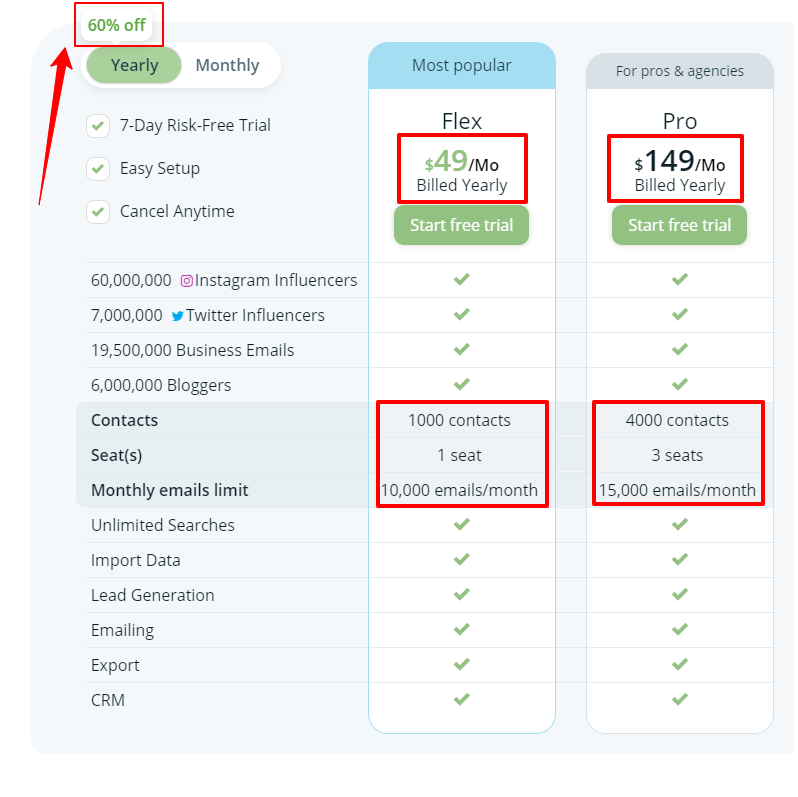
Task: Click Pro checkmark in the Export row
Action: [x=680, y=664]
